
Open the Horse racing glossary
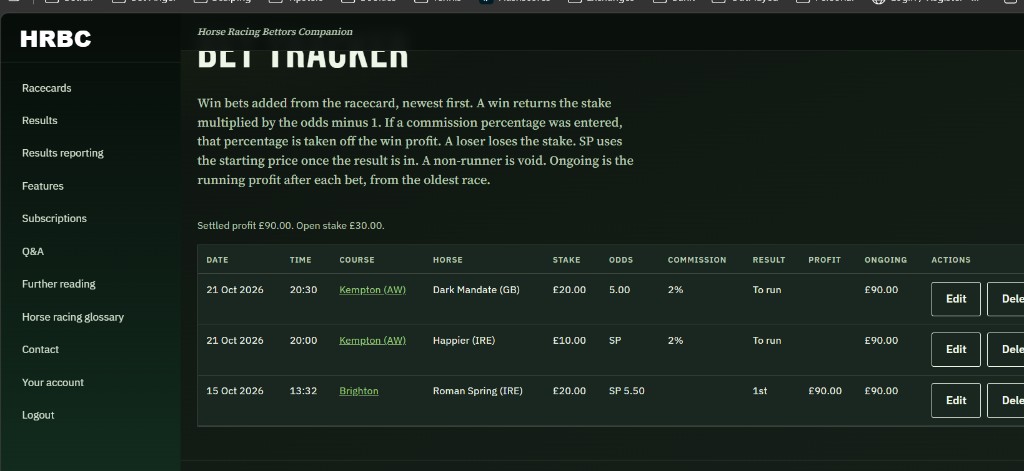[x=72, y=317]
